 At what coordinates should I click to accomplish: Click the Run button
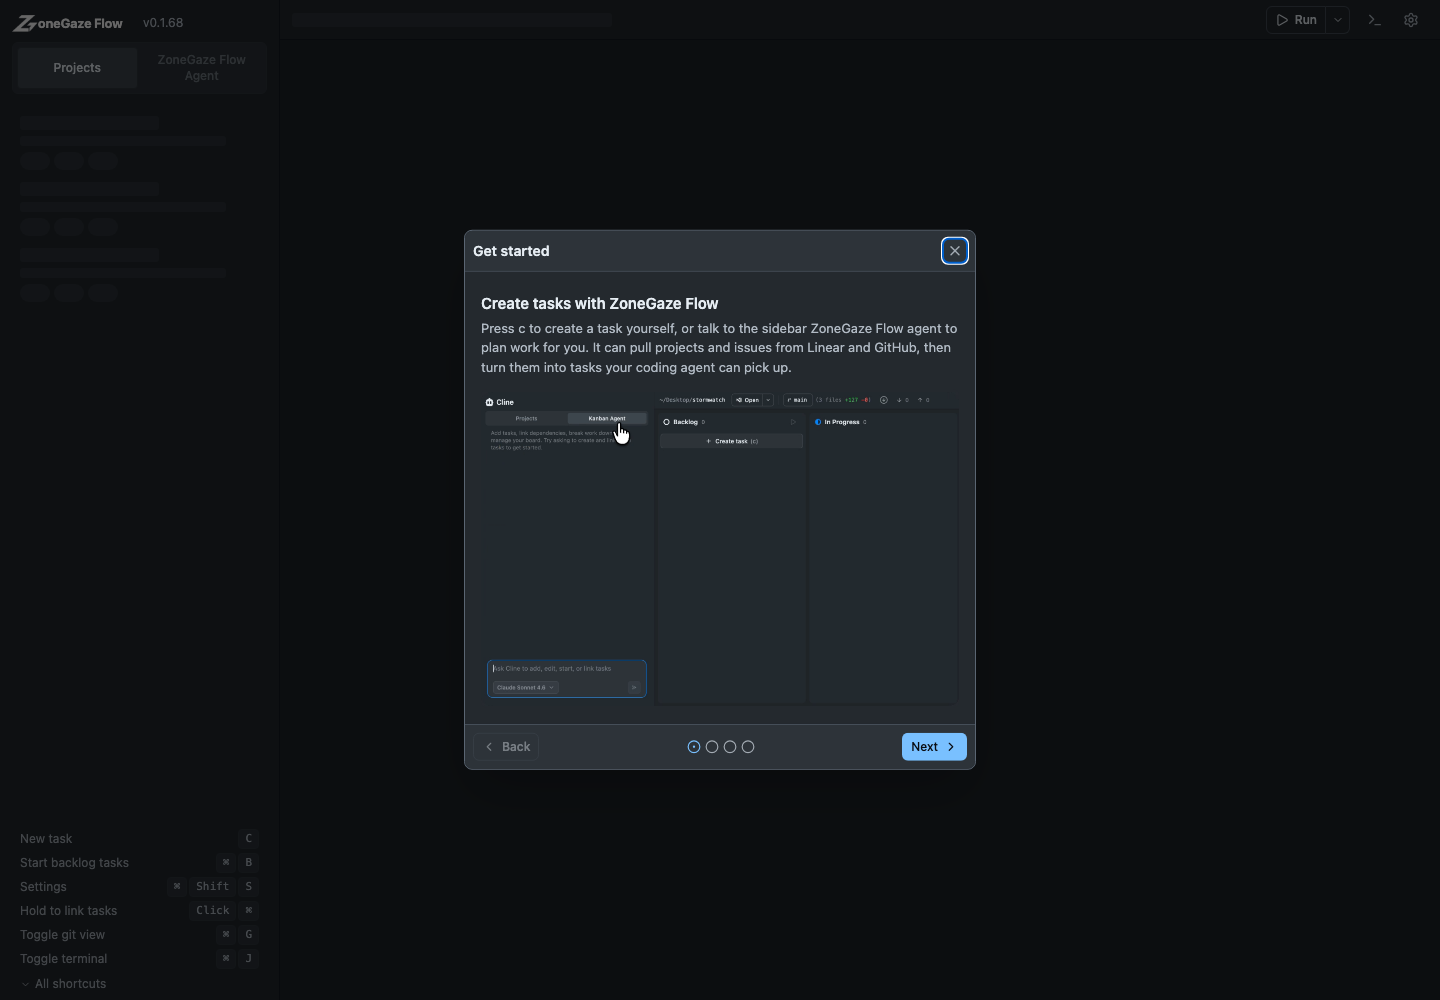point(1296,20)
